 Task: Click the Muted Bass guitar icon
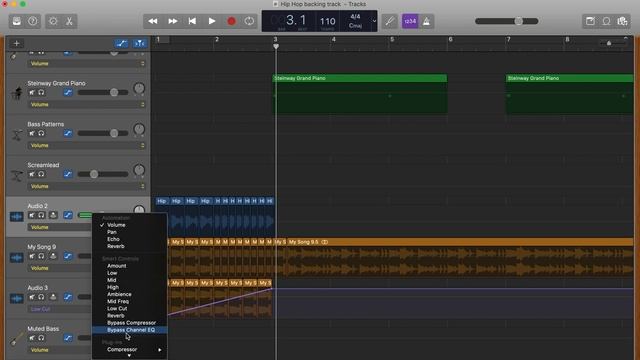(17, 338)
